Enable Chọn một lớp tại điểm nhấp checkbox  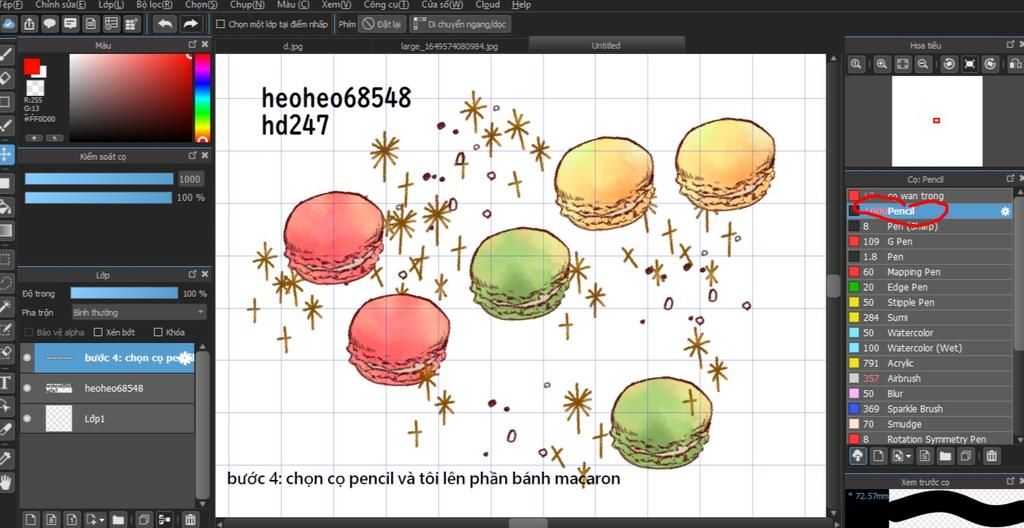[x=221, y=24]
